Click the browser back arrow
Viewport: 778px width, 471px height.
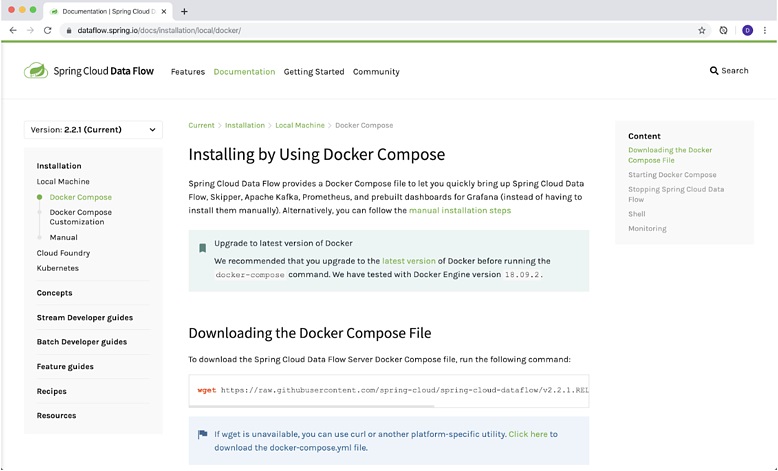pos(13,30)
